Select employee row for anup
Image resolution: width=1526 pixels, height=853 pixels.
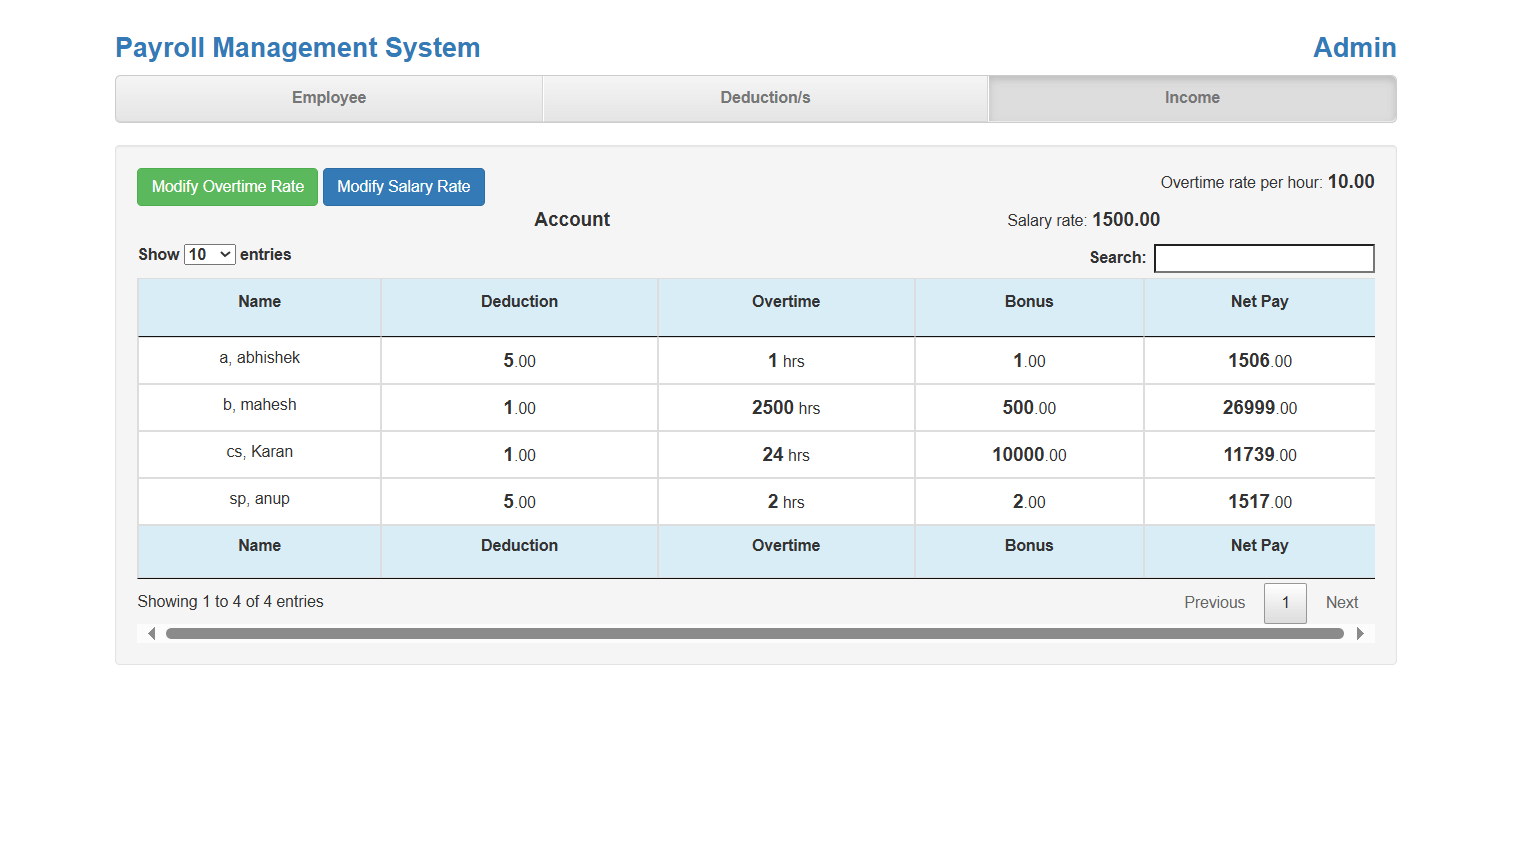click(x=259, y=499)
